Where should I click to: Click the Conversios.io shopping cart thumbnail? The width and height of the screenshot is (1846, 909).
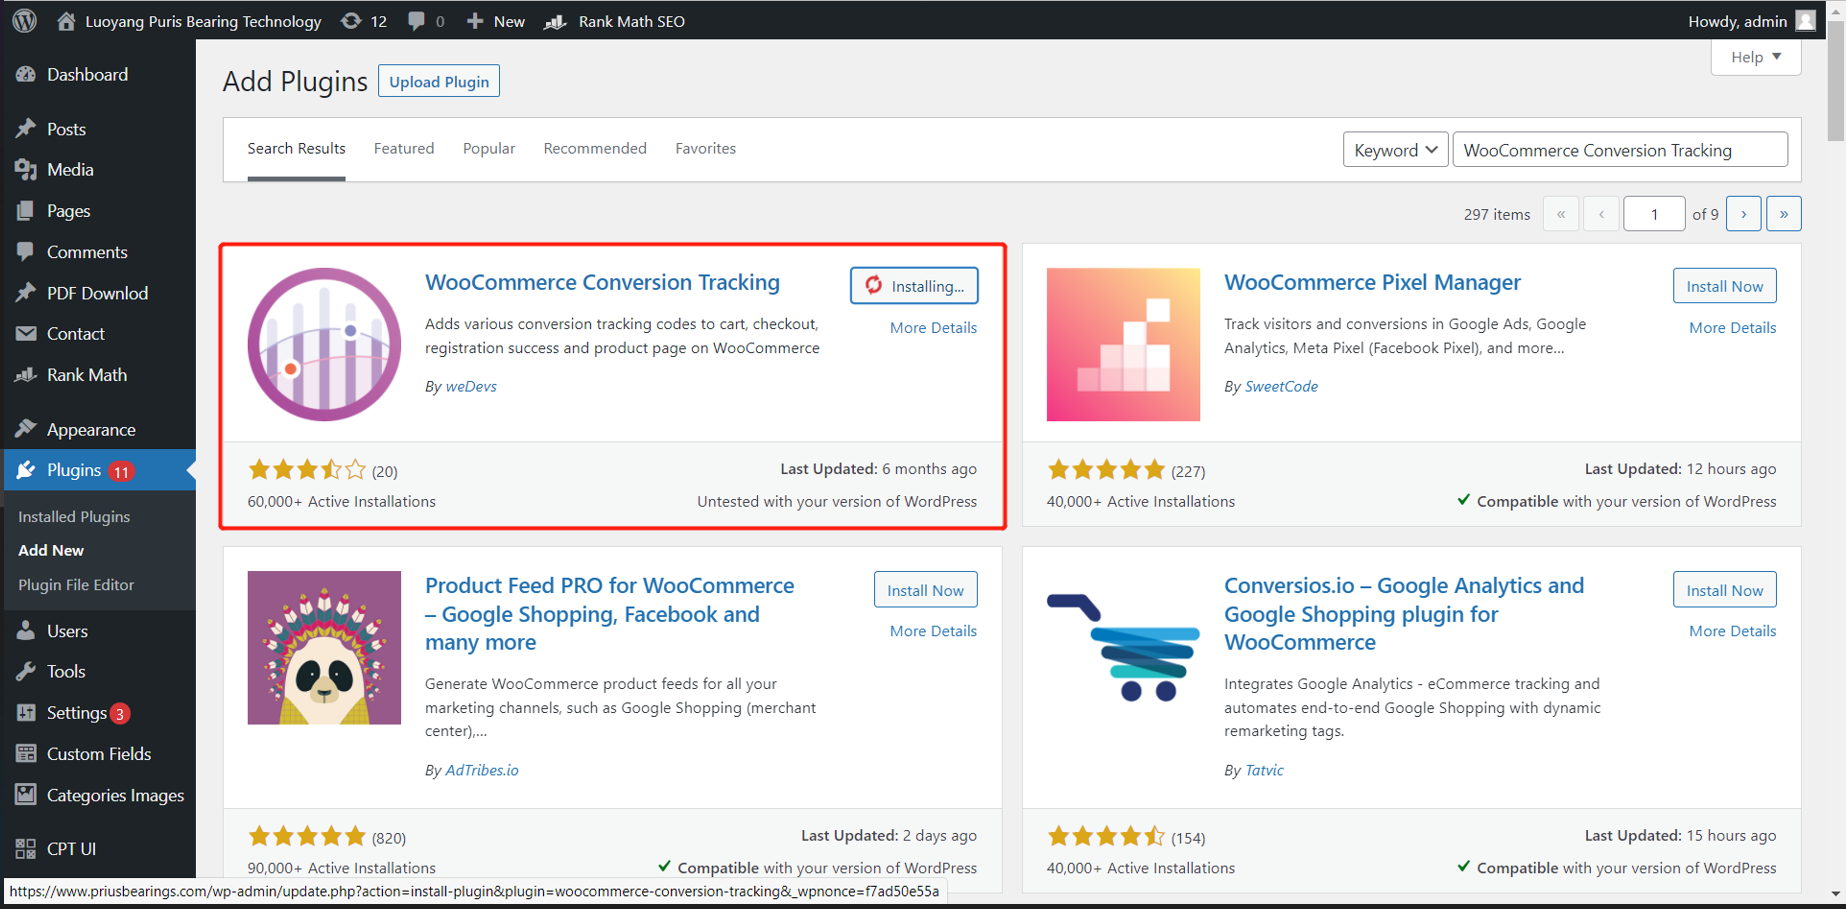coord(1123,648)
